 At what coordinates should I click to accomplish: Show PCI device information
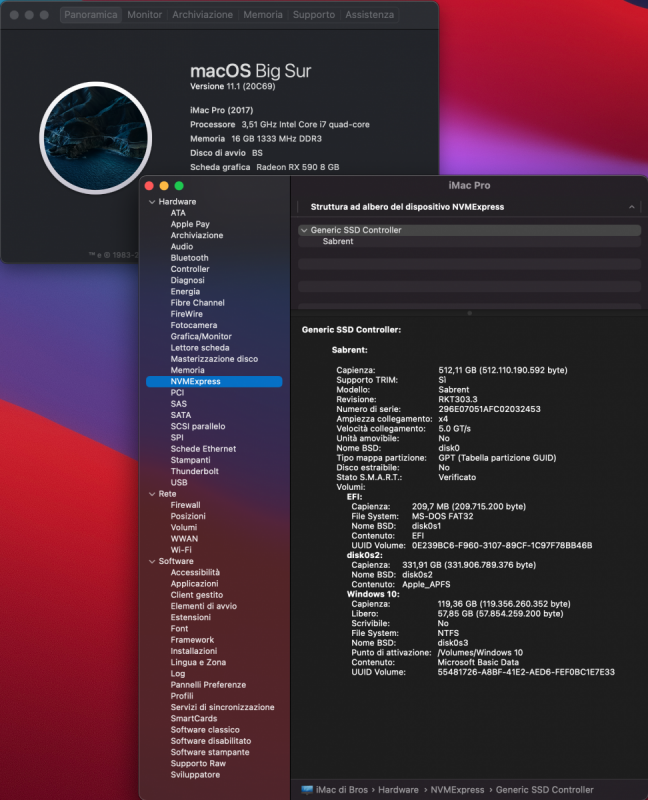coord(177,392)
